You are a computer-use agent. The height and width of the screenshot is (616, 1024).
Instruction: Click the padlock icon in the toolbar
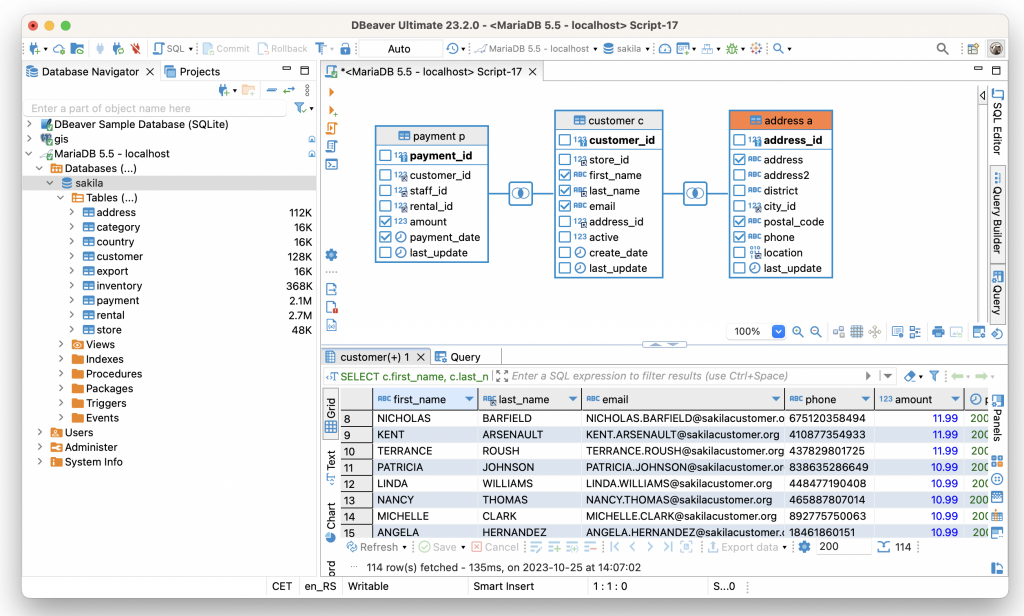[x=345, y=48]
